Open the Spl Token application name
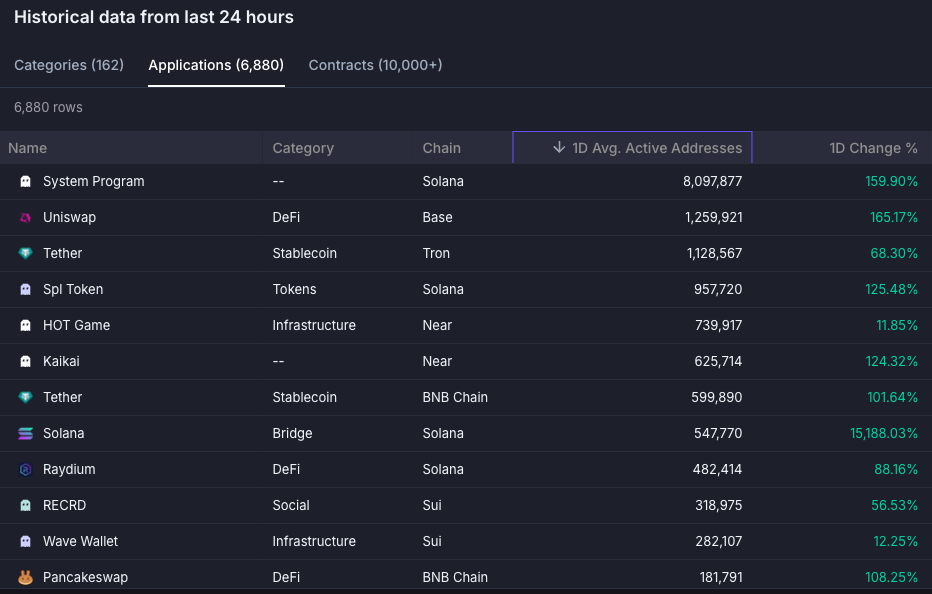Viewport: 932px width, 594px height. tap(73, 290)
